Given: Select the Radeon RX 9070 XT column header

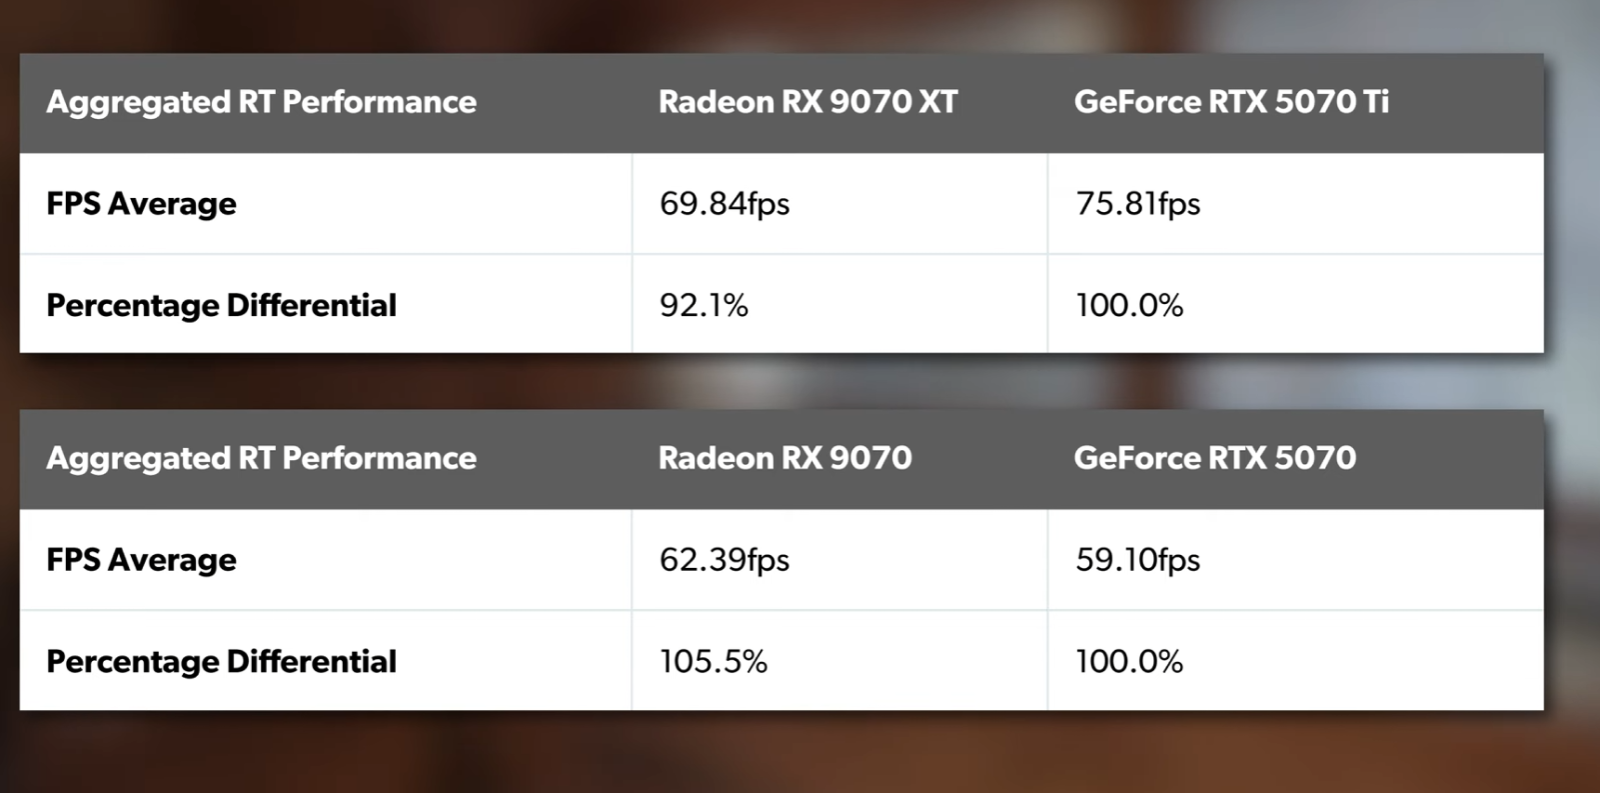Looking at the screenshot, I should tap(807, 102).
